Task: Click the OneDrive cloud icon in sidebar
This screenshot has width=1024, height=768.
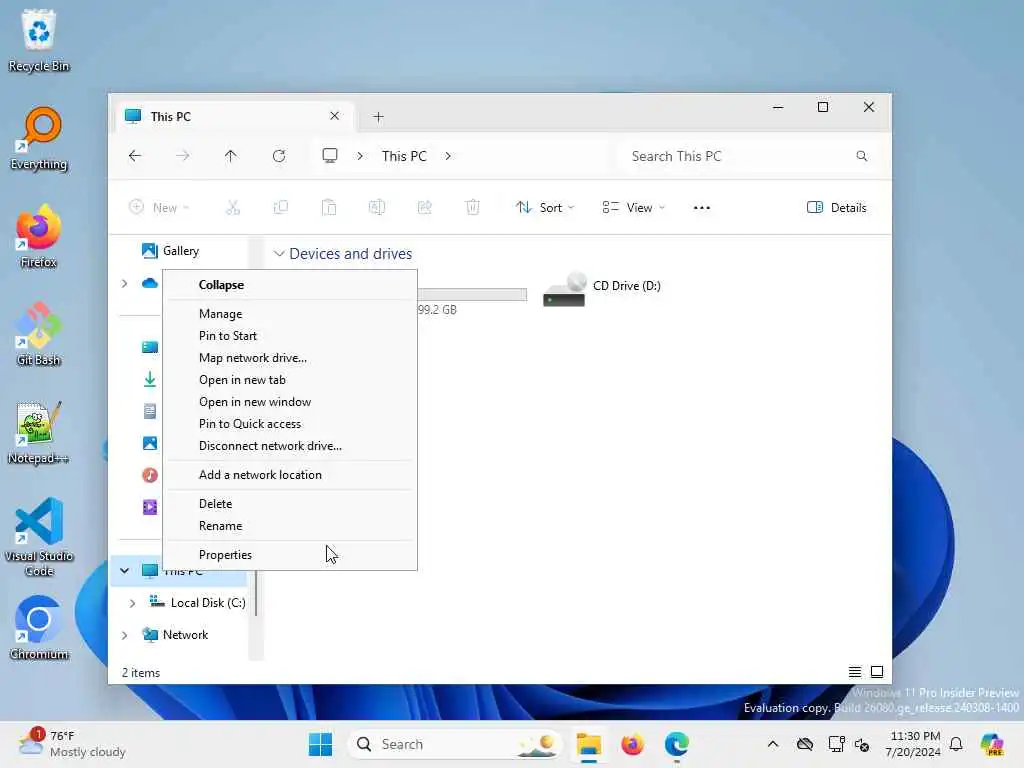Action: tap(150, 283)
